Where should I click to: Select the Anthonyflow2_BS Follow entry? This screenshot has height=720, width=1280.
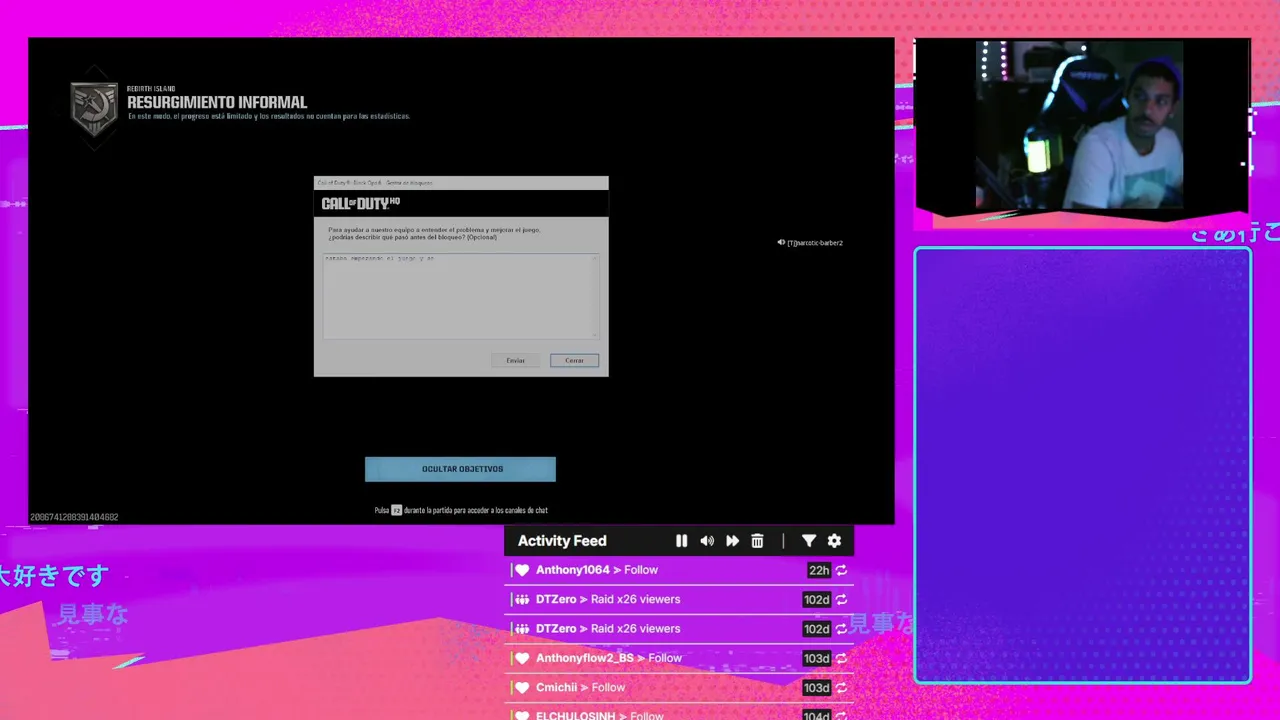coord(680,658)
